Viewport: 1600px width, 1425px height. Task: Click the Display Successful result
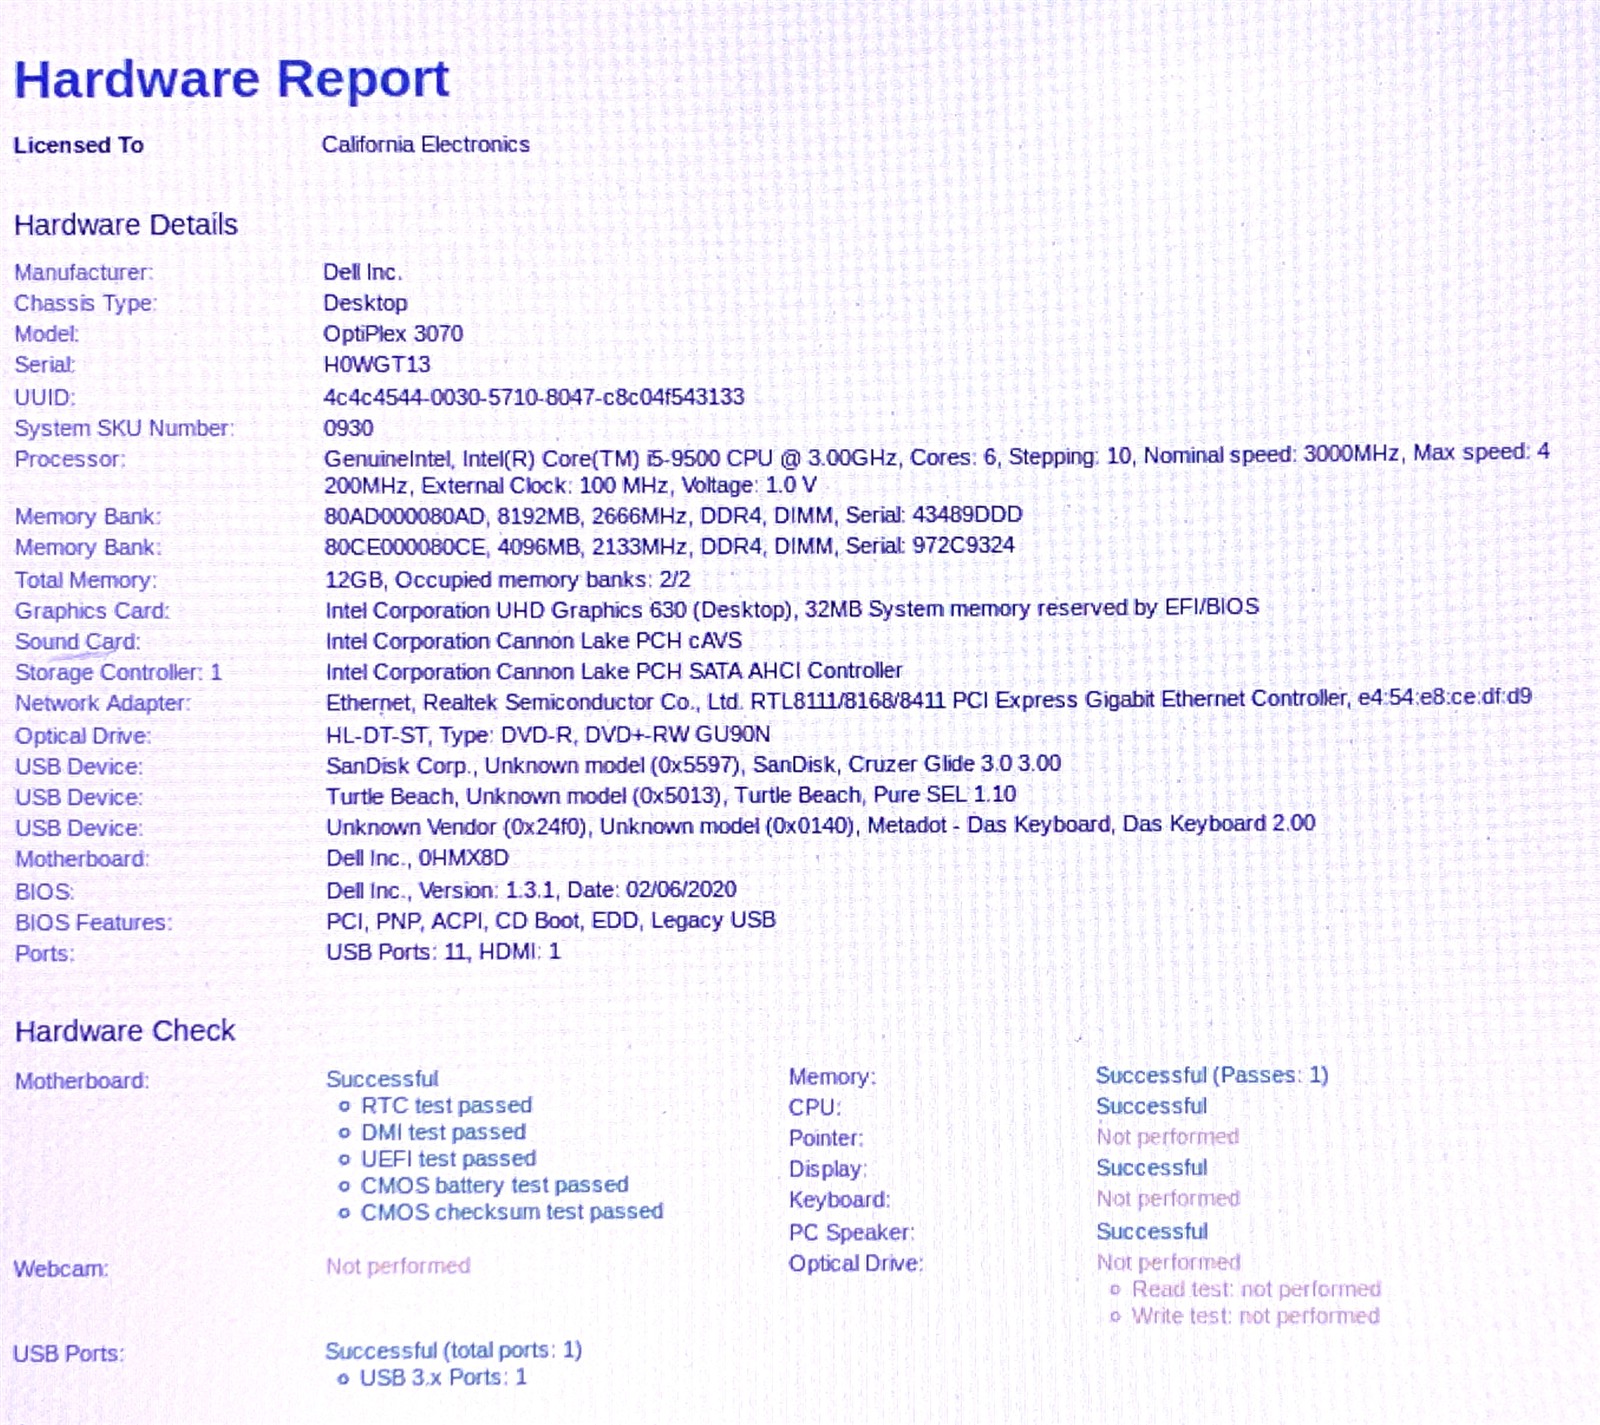tap(1152, 1168)
